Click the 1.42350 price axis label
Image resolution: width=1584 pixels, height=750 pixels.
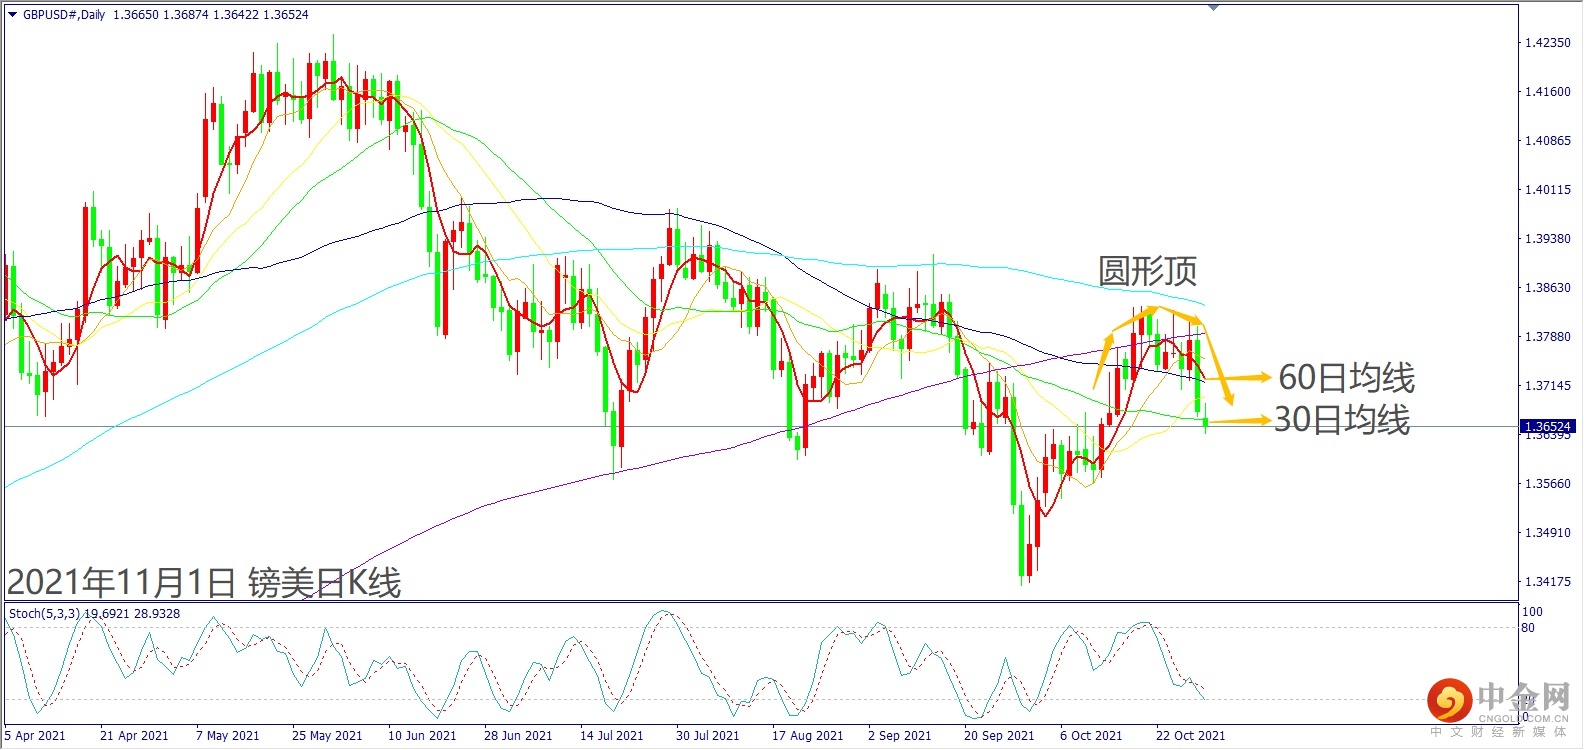pos(1547,43)
